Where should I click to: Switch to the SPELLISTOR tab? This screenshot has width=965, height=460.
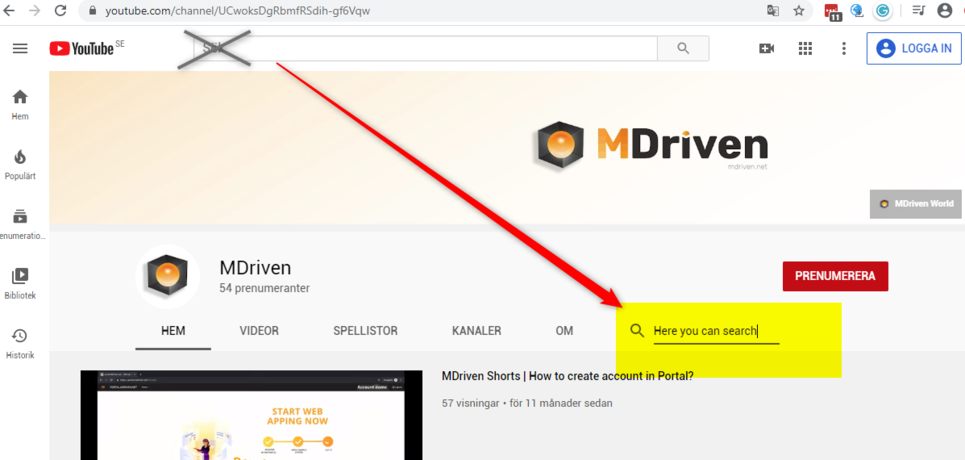click(x=366, y=331)
